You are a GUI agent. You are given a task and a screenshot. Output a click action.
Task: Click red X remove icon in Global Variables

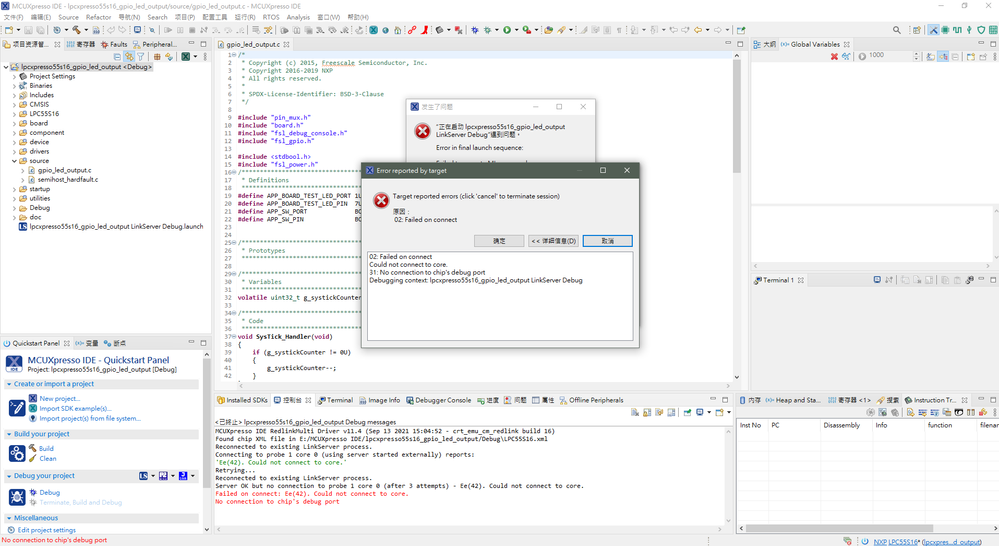[834, 57]
